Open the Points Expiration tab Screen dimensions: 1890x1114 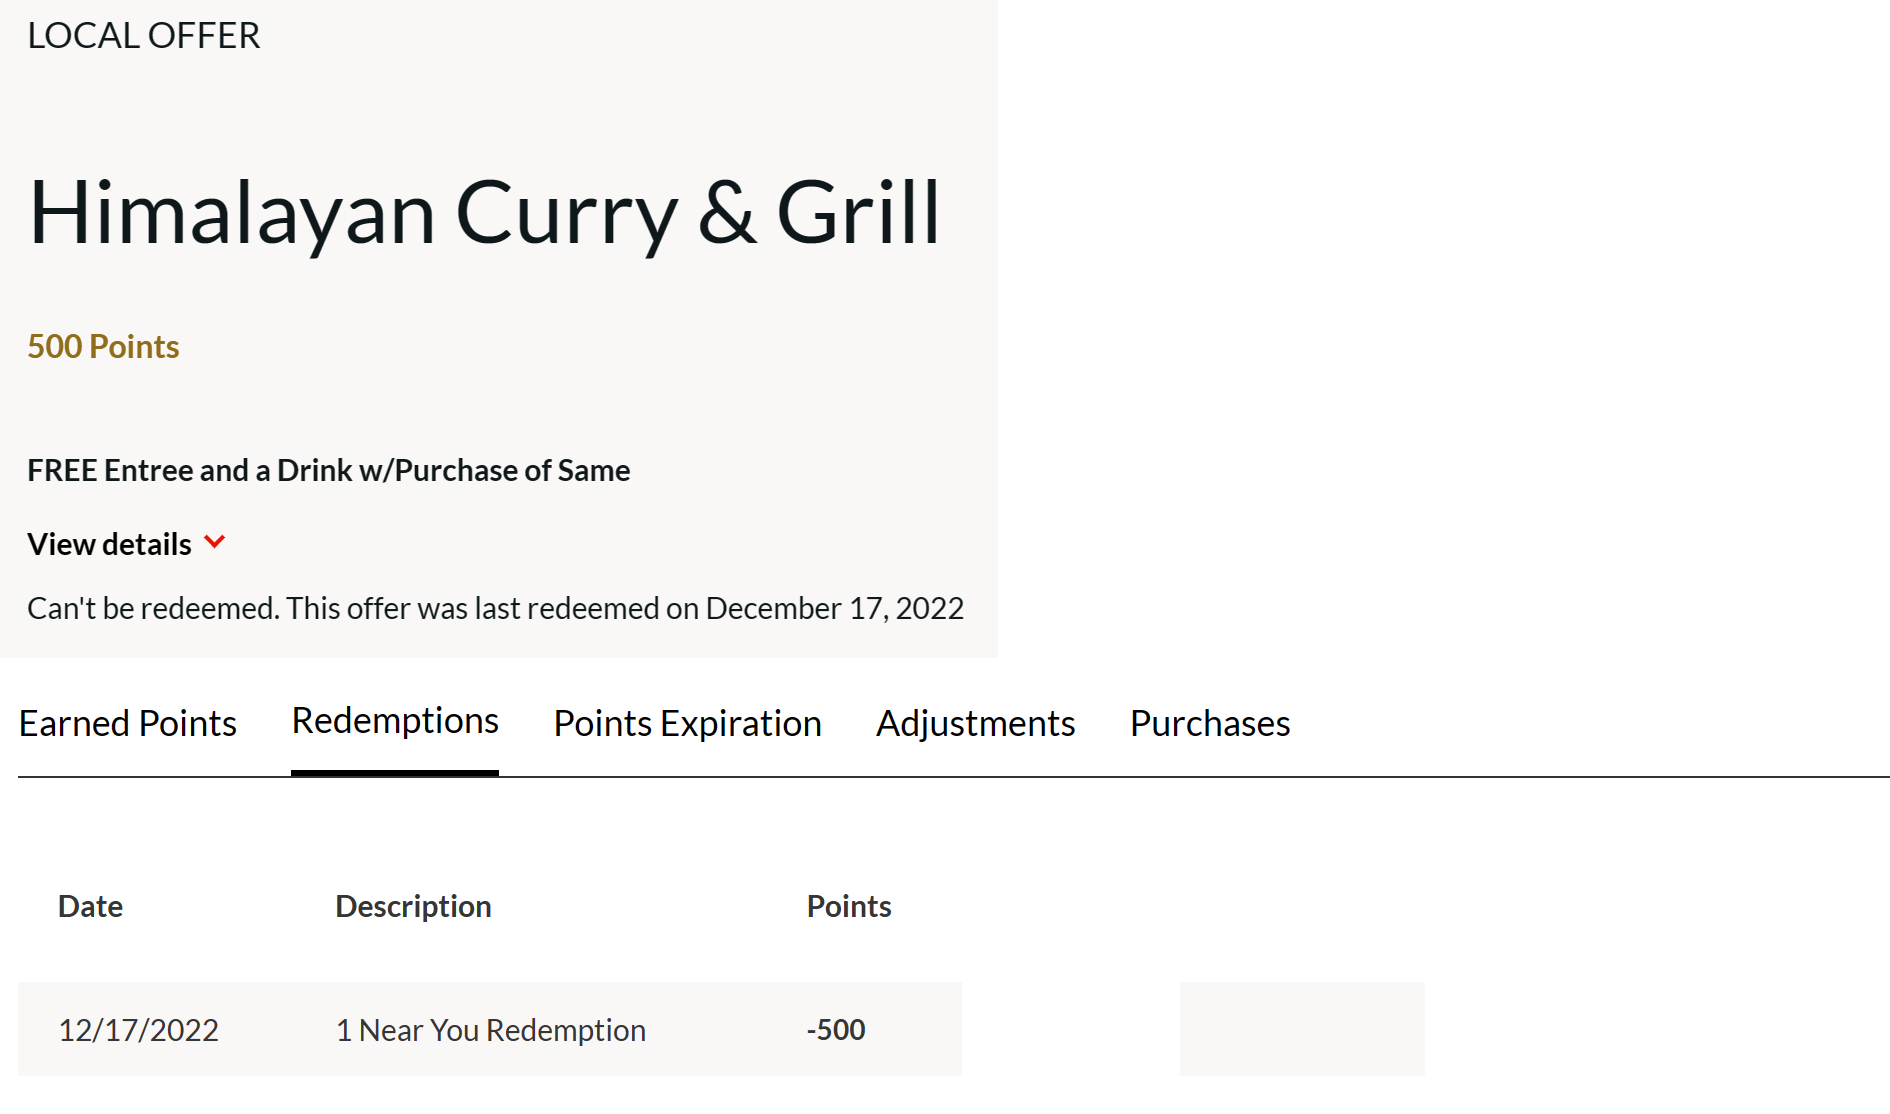click(687, 723)
